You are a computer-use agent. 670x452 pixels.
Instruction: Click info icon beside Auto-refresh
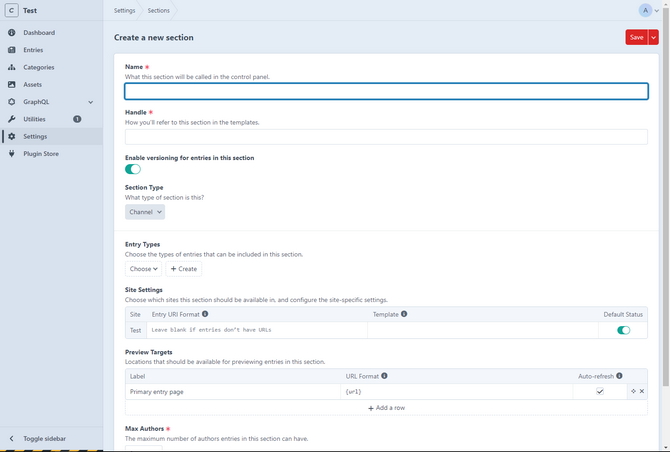coord(620,376)
